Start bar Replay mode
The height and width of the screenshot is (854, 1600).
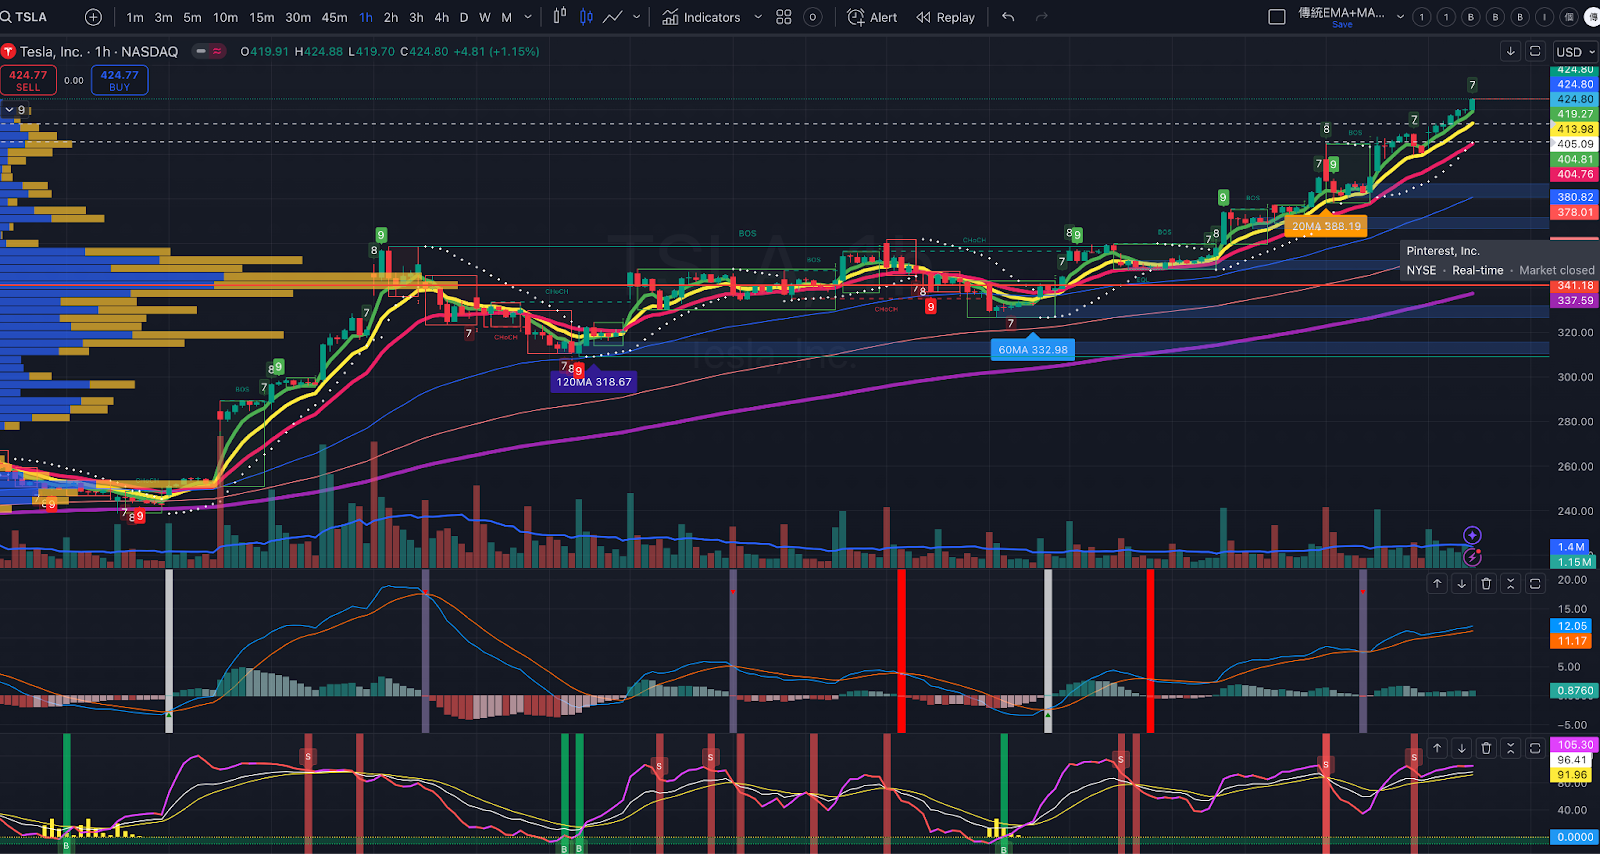pyautogui.click(x=946, y=17)
